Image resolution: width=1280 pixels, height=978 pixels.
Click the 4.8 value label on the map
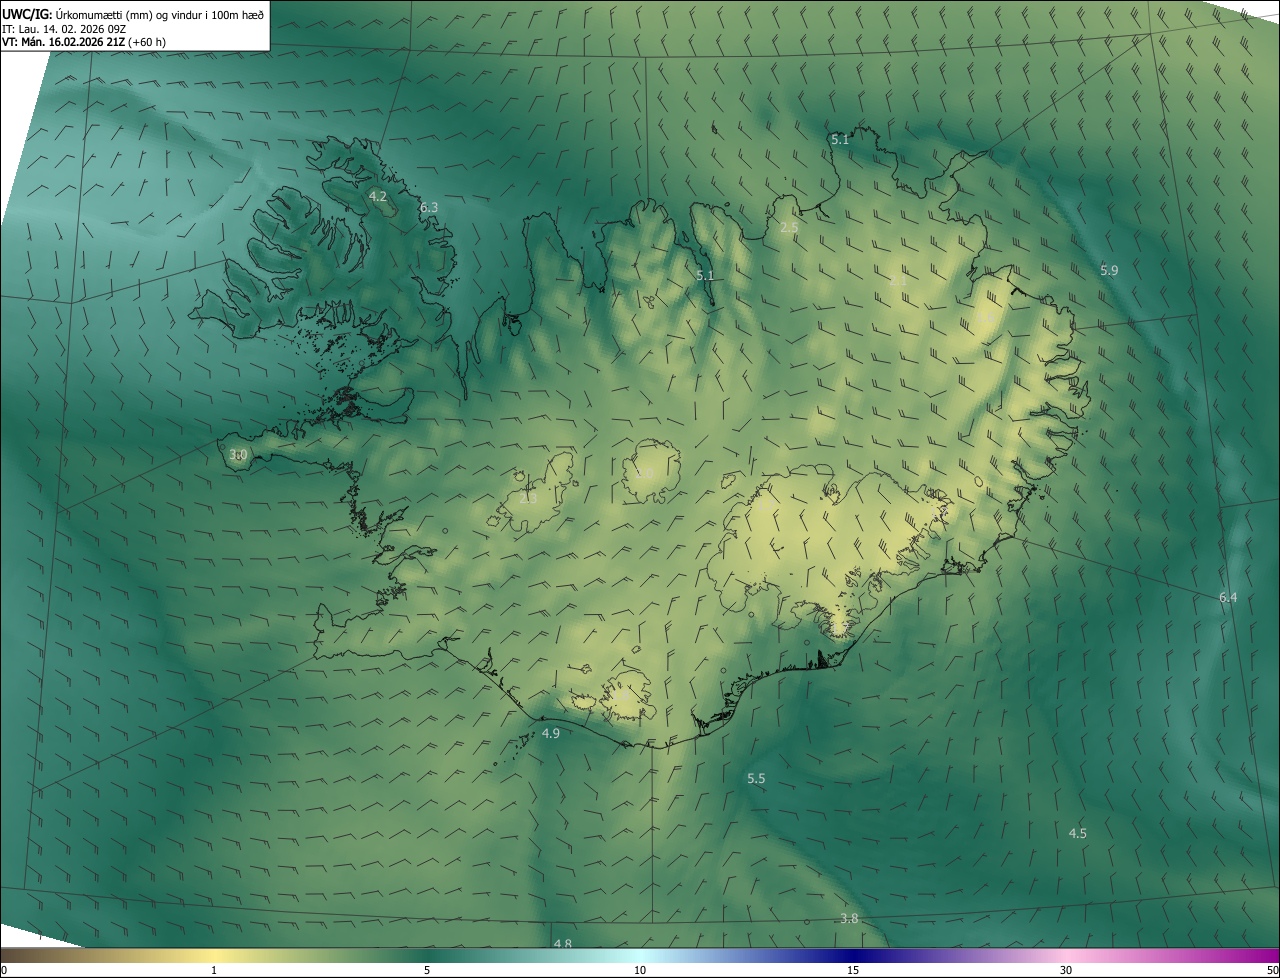pyautogui.click(x=563, y=944)
